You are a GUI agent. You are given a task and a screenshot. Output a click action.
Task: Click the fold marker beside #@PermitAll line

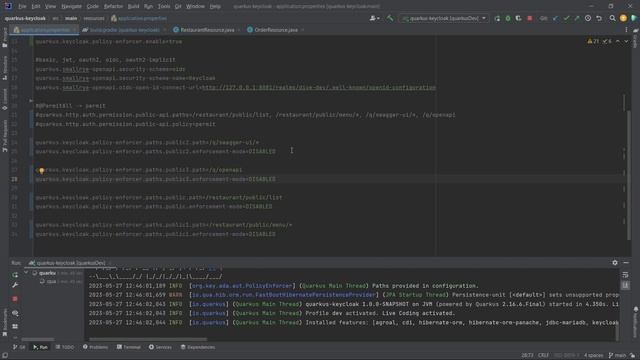(x=31, y=100)
